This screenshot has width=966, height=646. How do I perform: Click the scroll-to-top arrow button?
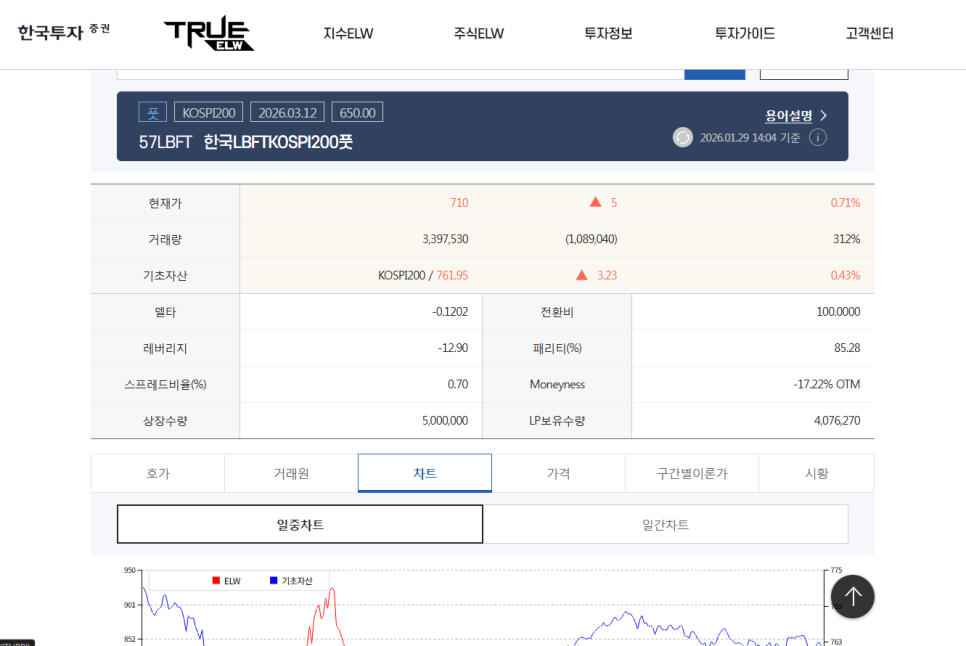click(x=853, y=596)
